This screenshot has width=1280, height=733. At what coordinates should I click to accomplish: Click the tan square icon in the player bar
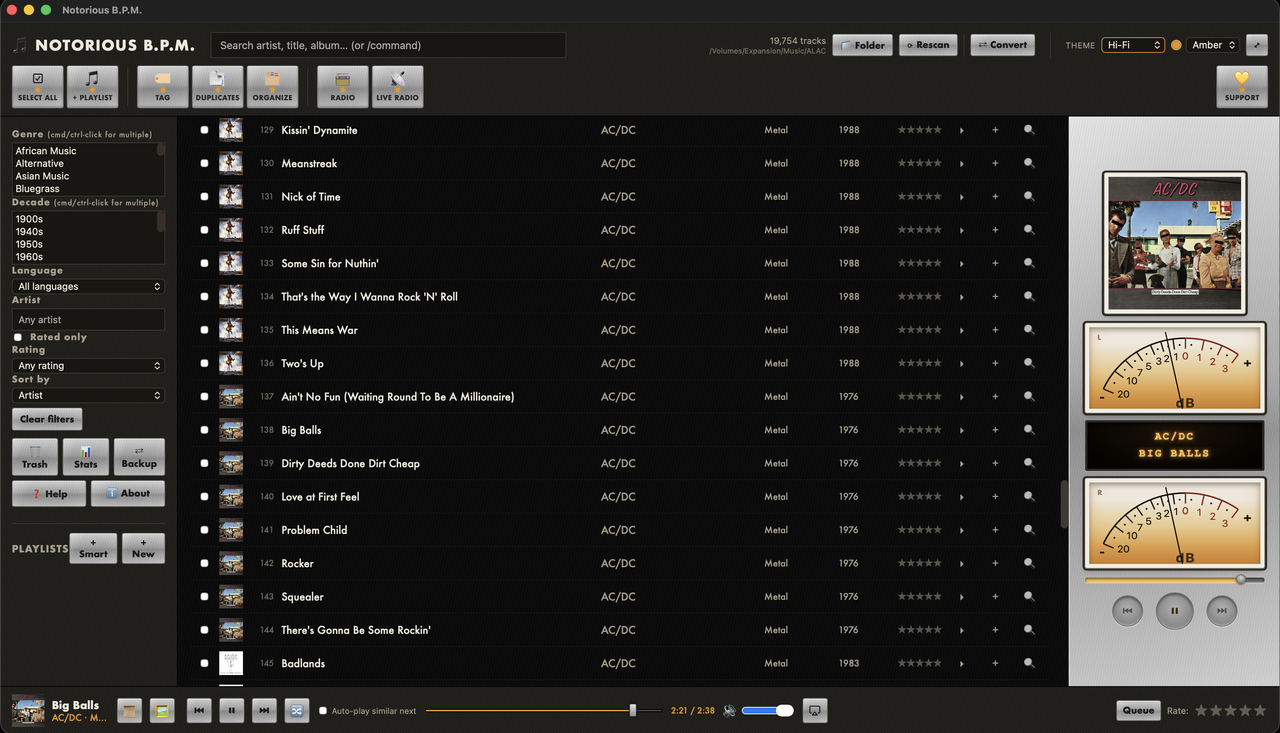129,710
